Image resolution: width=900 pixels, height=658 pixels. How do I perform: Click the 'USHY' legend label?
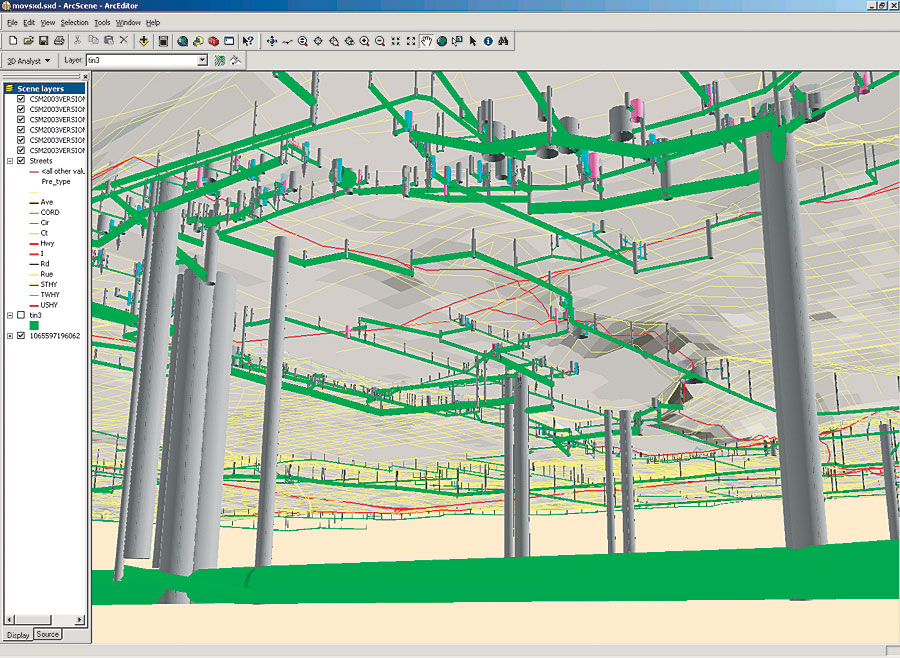pos(49,305)
